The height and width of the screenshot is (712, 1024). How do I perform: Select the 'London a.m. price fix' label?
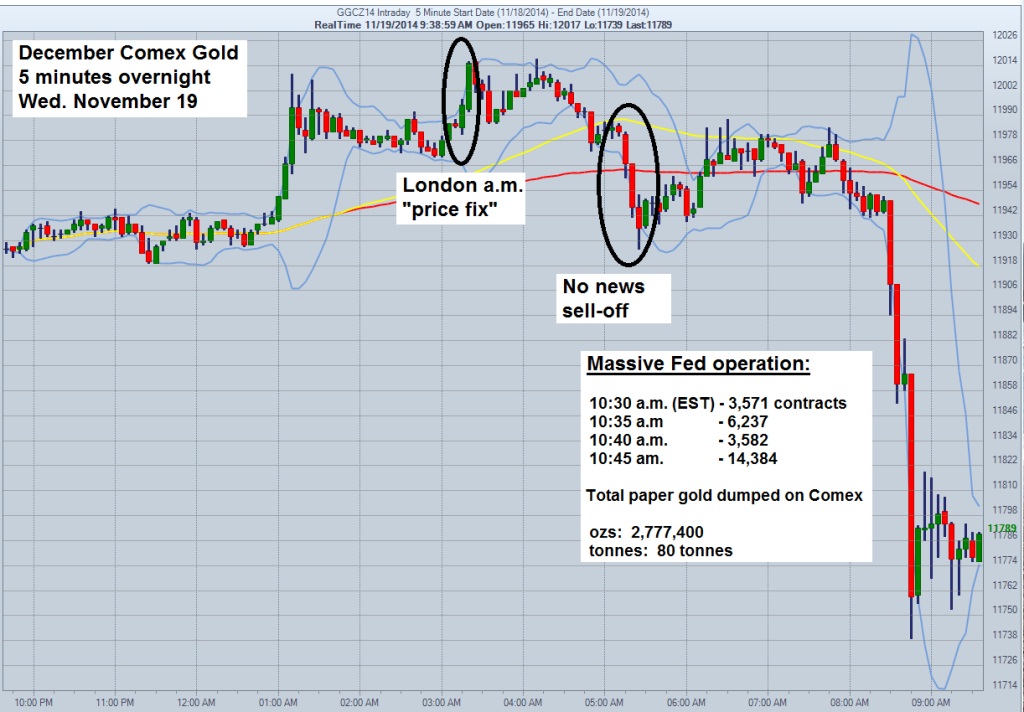(464, 198)
